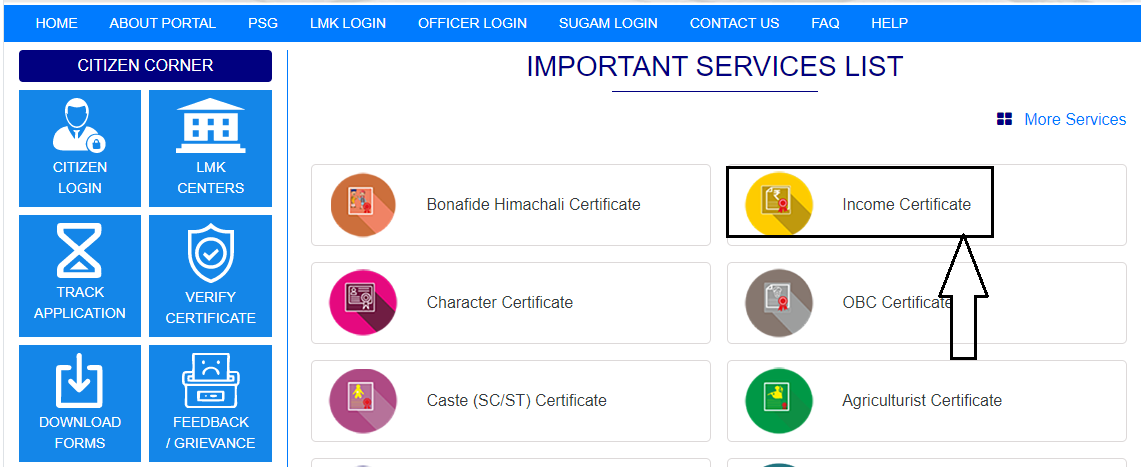
Task: Click the pink Character Certificate icon
Action: (x=363, y=303)
